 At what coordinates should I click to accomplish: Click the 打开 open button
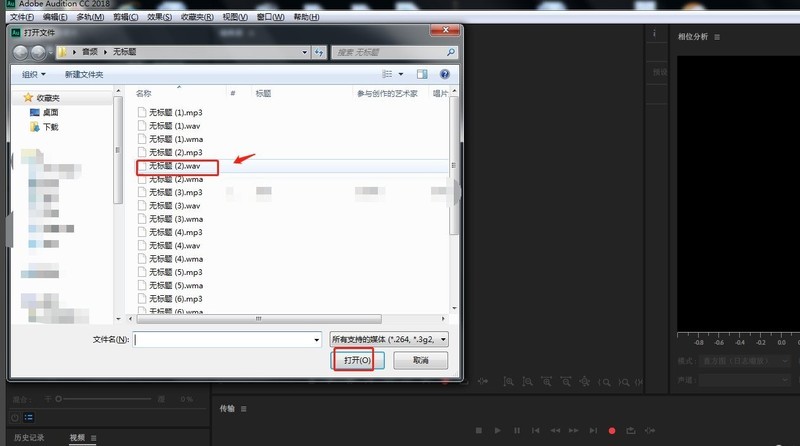[x=357, y=360]
